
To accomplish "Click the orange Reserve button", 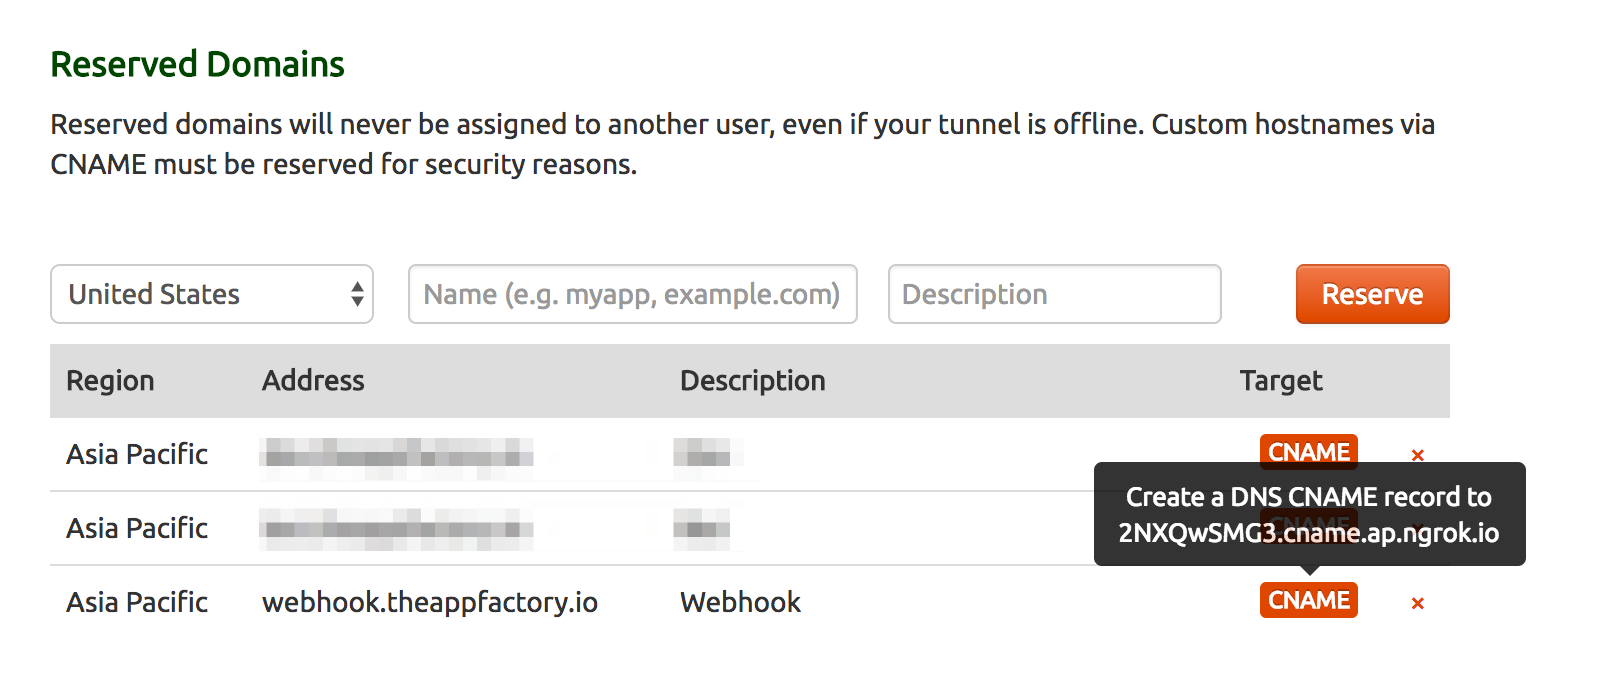I will [x=1372, y=294].
